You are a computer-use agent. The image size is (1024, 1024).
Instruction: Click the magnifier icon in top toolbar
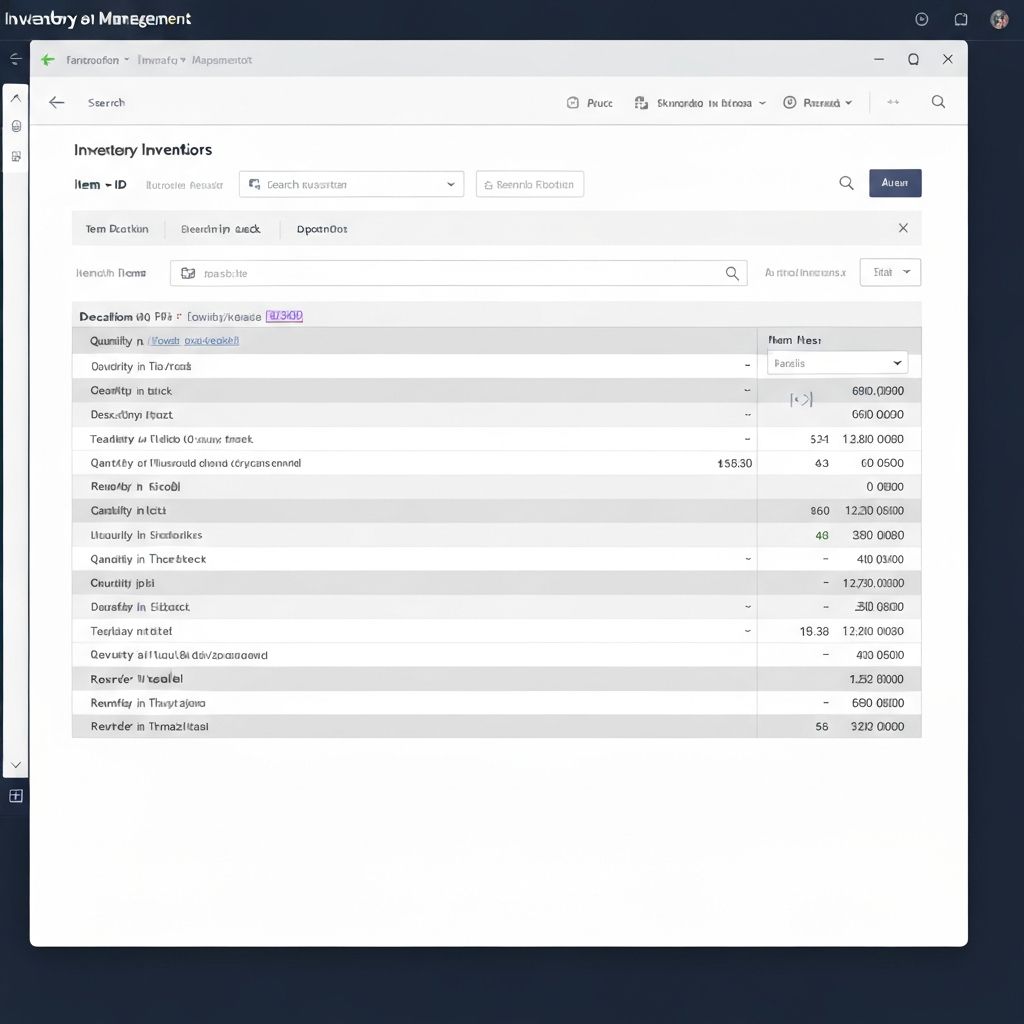938,102
